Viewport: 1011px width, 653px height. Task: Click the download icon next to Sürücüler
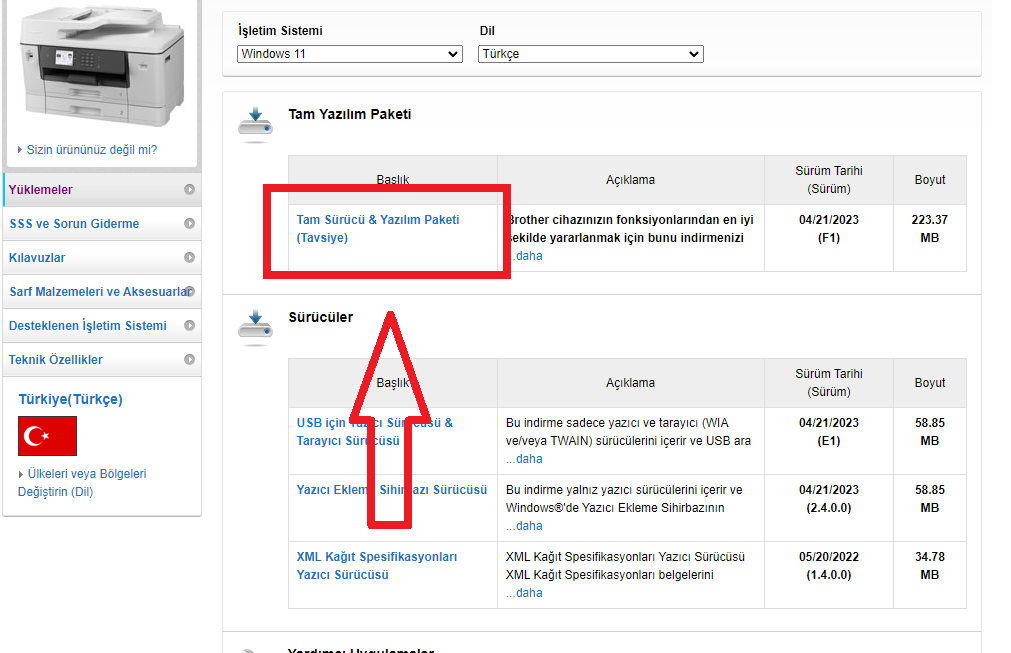point(254,328)
